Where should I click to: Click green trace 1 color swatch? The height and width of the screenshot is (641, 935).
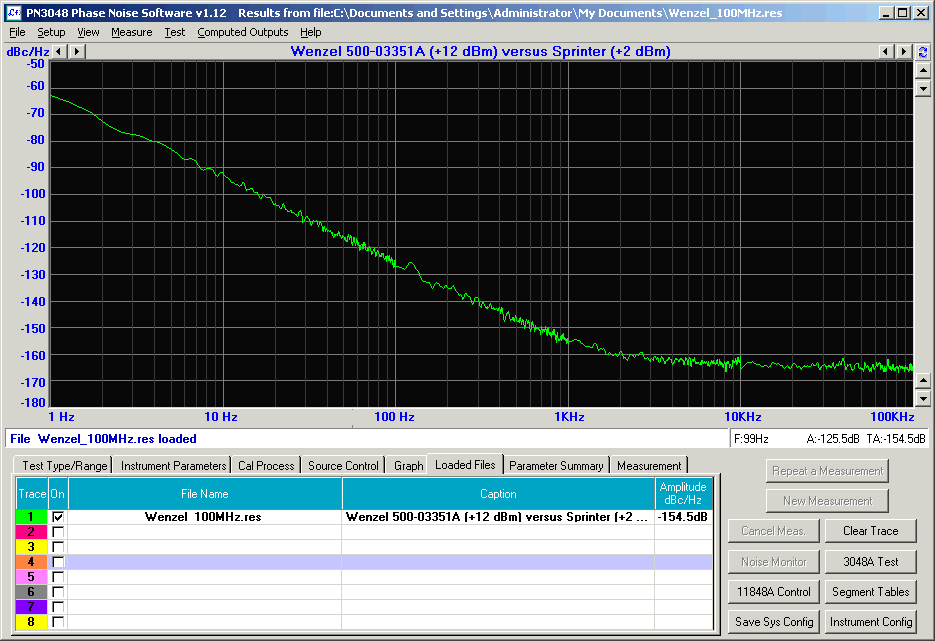point(32,516)
